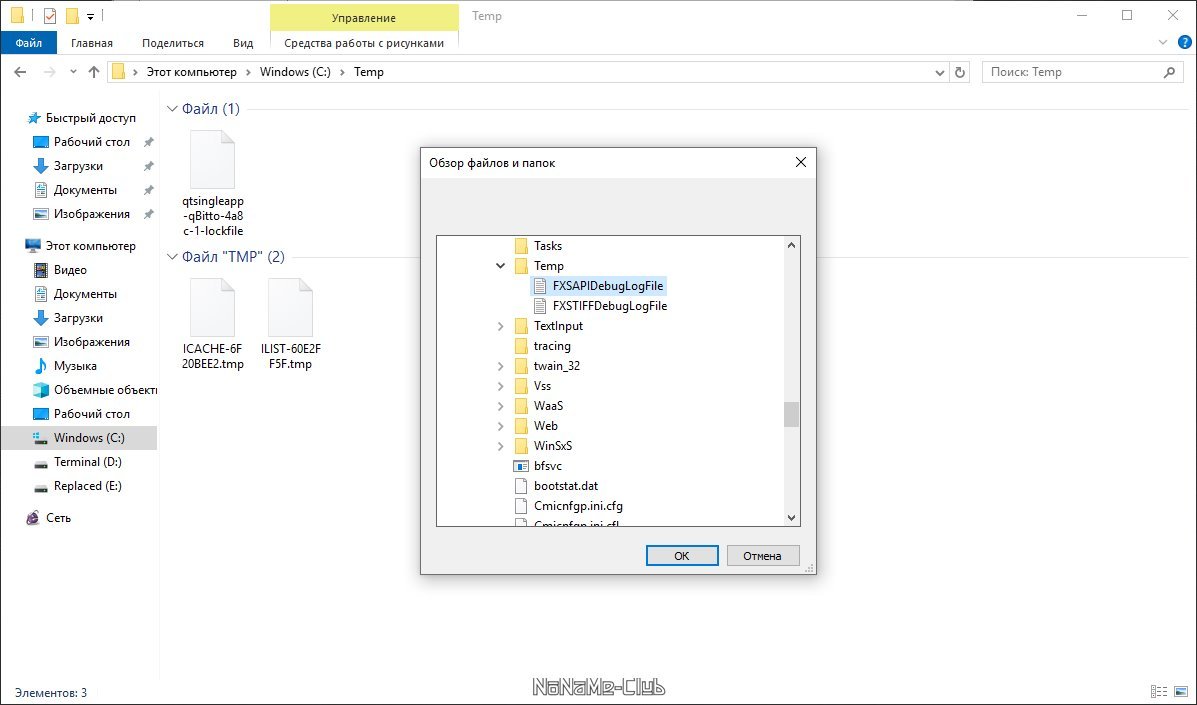Switch to the Вид ribbon tab

tap(243, 43)
